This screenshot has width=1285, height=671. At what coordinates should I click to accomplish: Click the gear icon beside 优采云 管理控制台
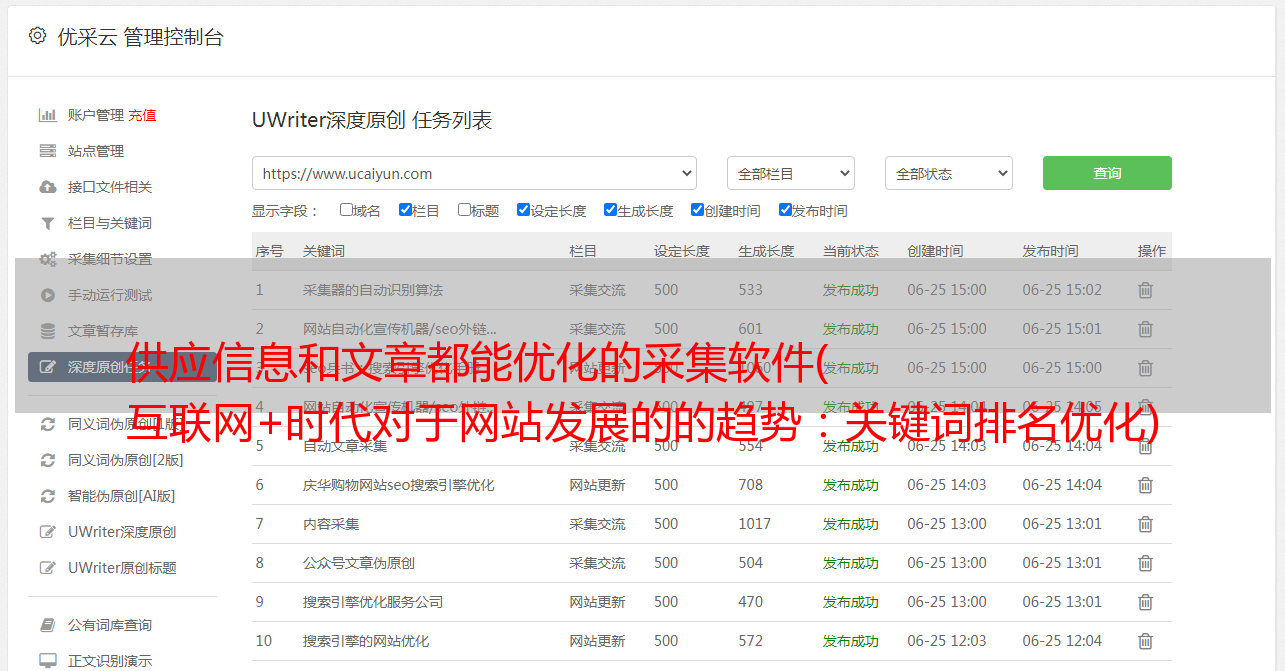[37, 36]
